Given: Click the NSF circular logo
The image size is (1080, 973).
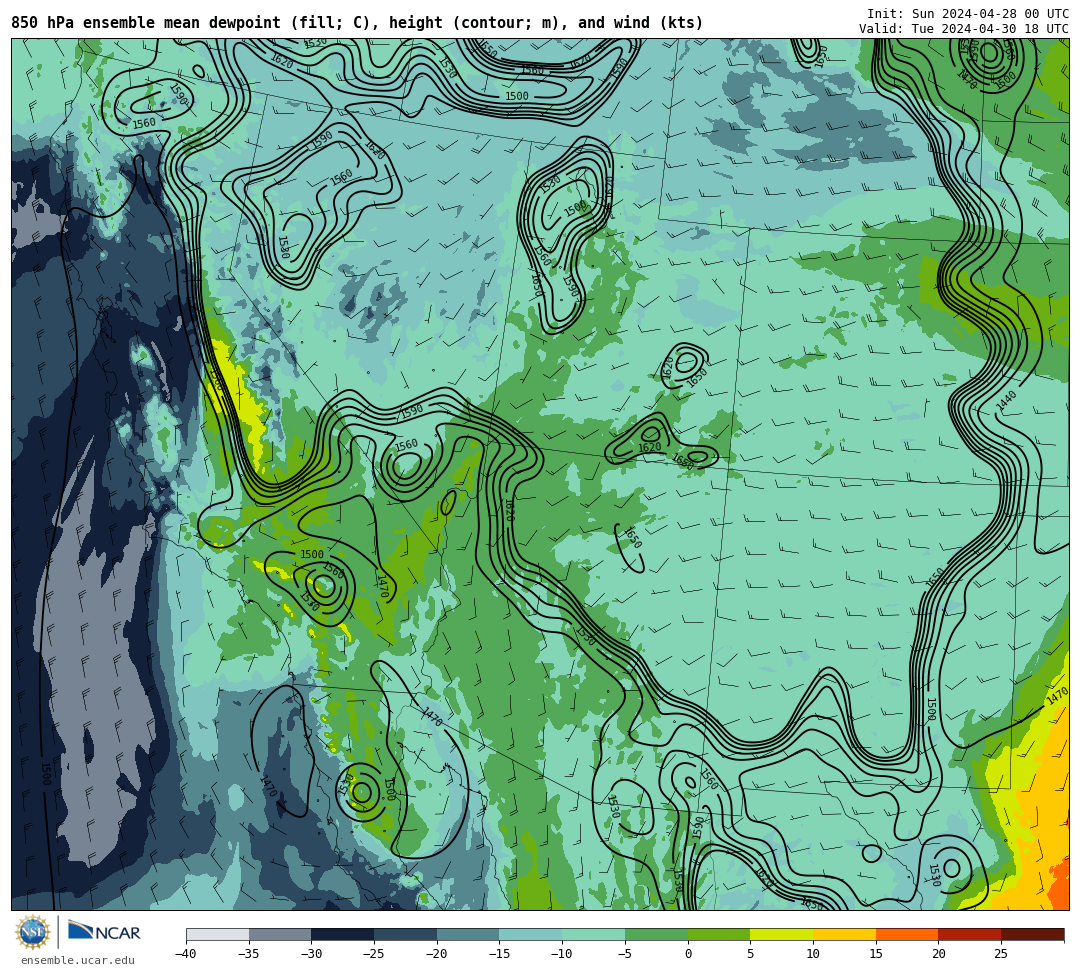Looking at the screenshot, I should coord(33,932).
